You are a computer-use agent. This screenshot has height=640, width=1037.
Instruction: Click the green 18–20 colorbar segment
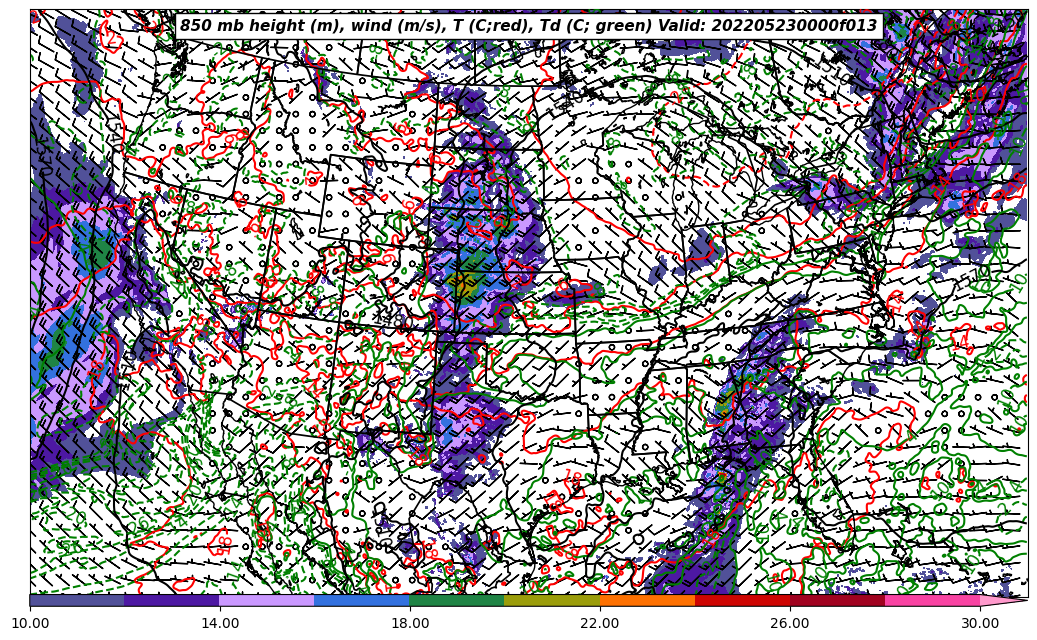(457, 601)
